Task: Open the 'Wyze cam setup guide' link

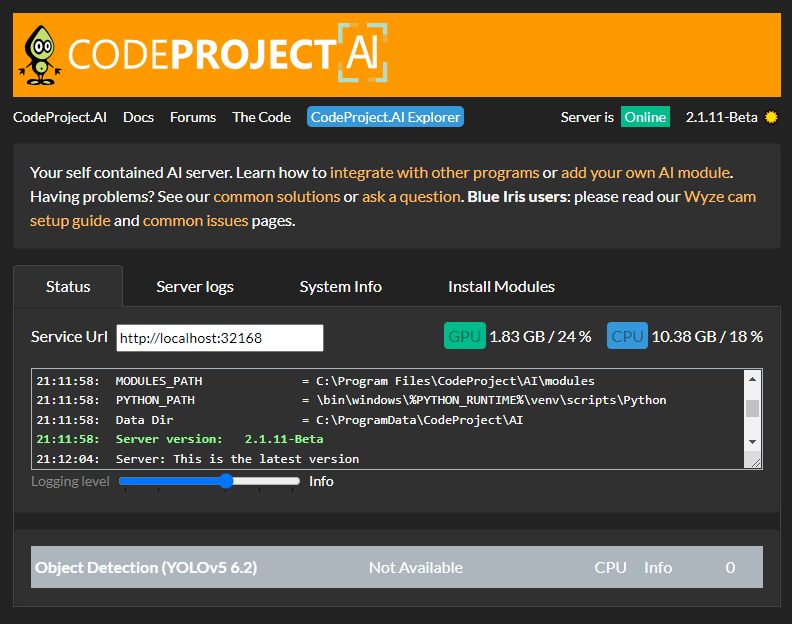Action: point(720,197)
